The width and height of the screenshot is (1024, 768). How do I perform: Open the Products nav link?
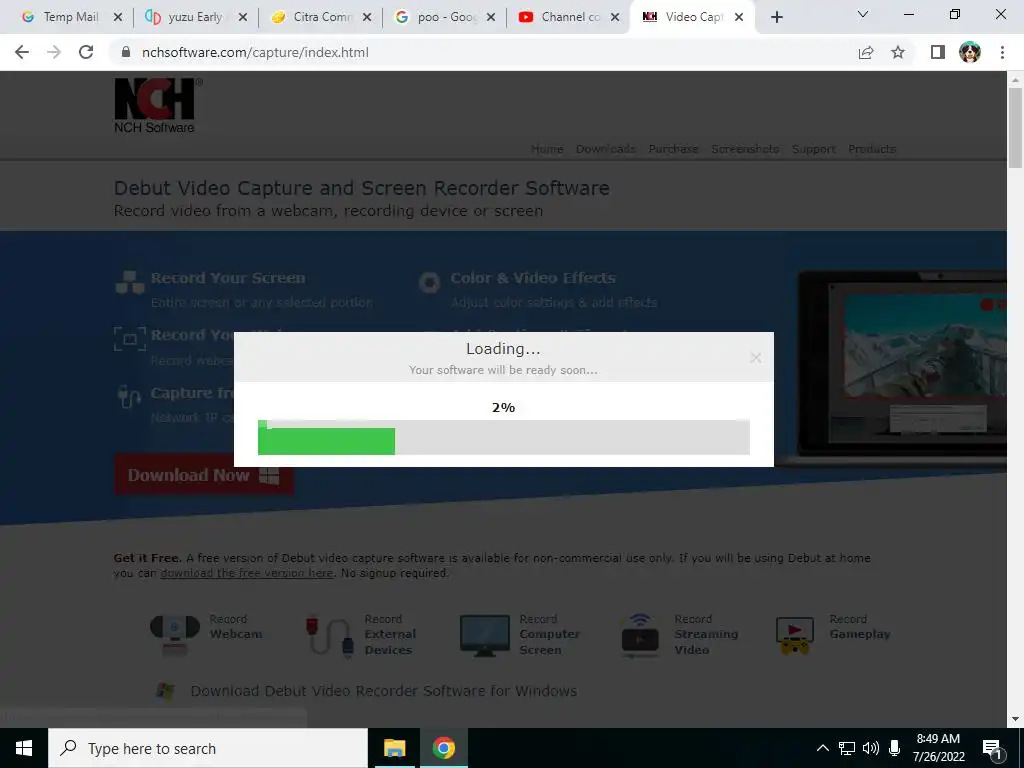(872, 149)
